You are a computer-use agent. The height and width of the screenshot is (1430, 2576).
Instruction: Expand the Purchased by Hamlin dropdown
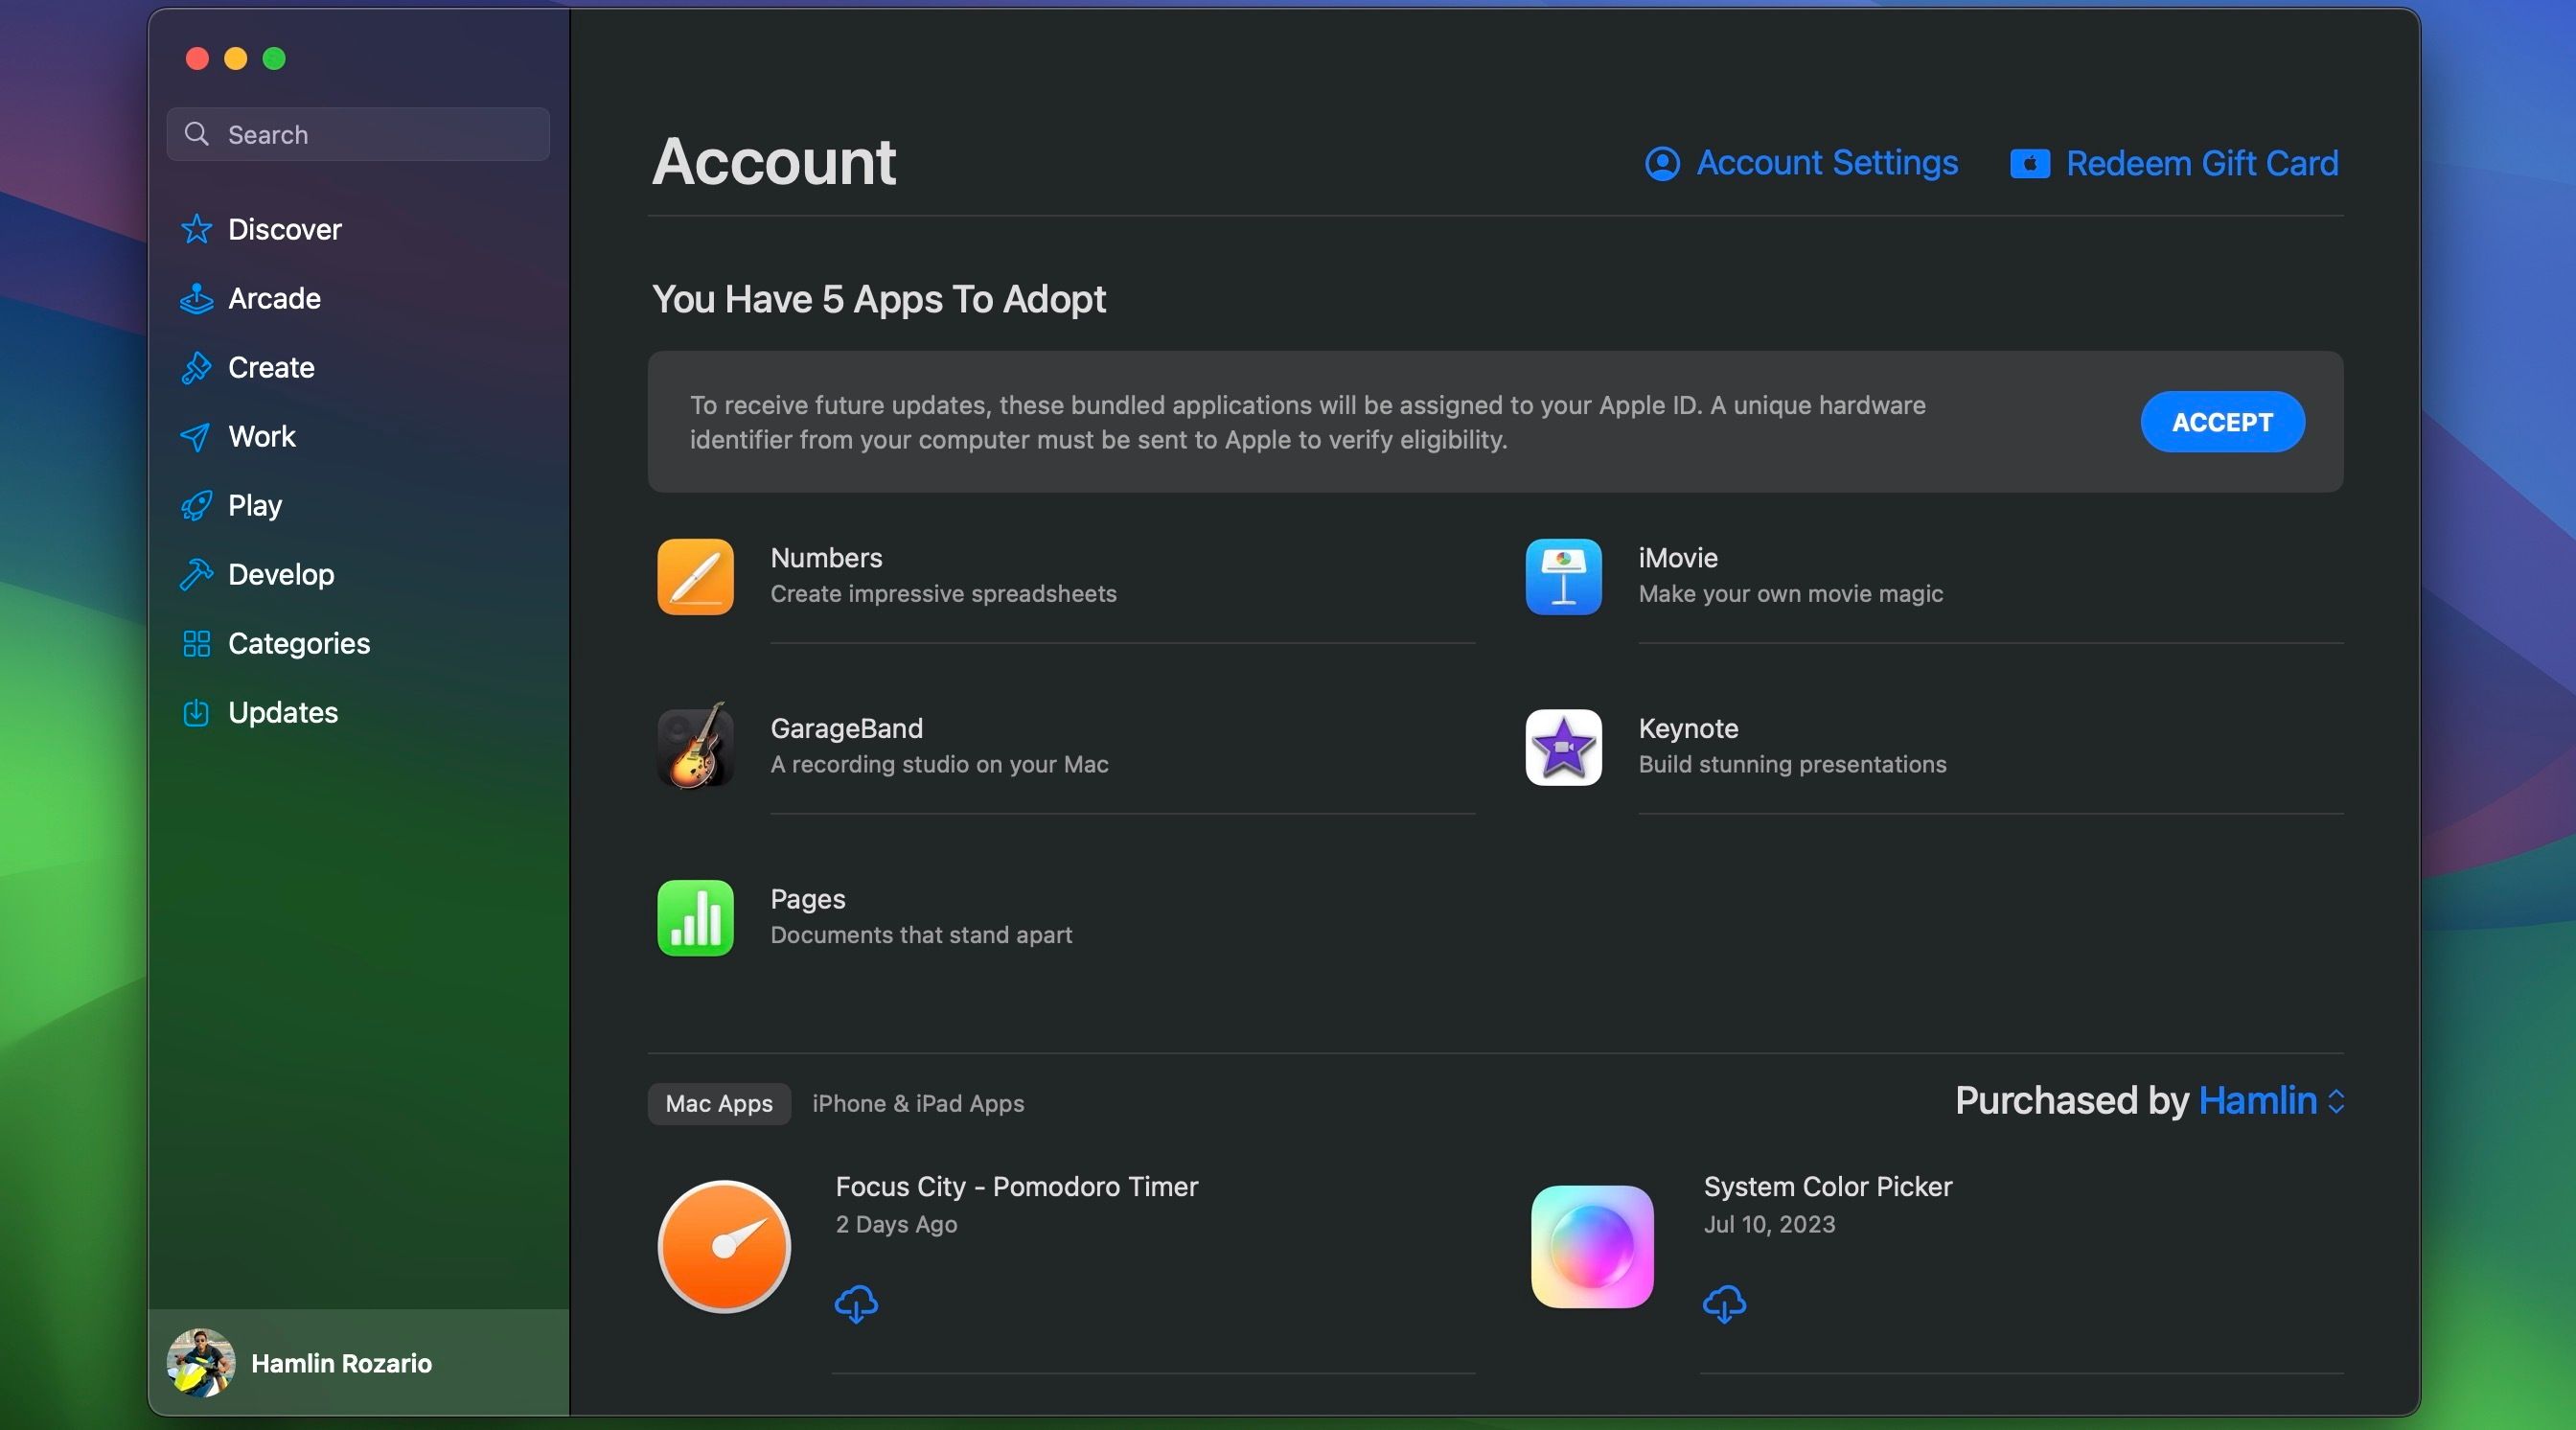click(2270, 1101)
